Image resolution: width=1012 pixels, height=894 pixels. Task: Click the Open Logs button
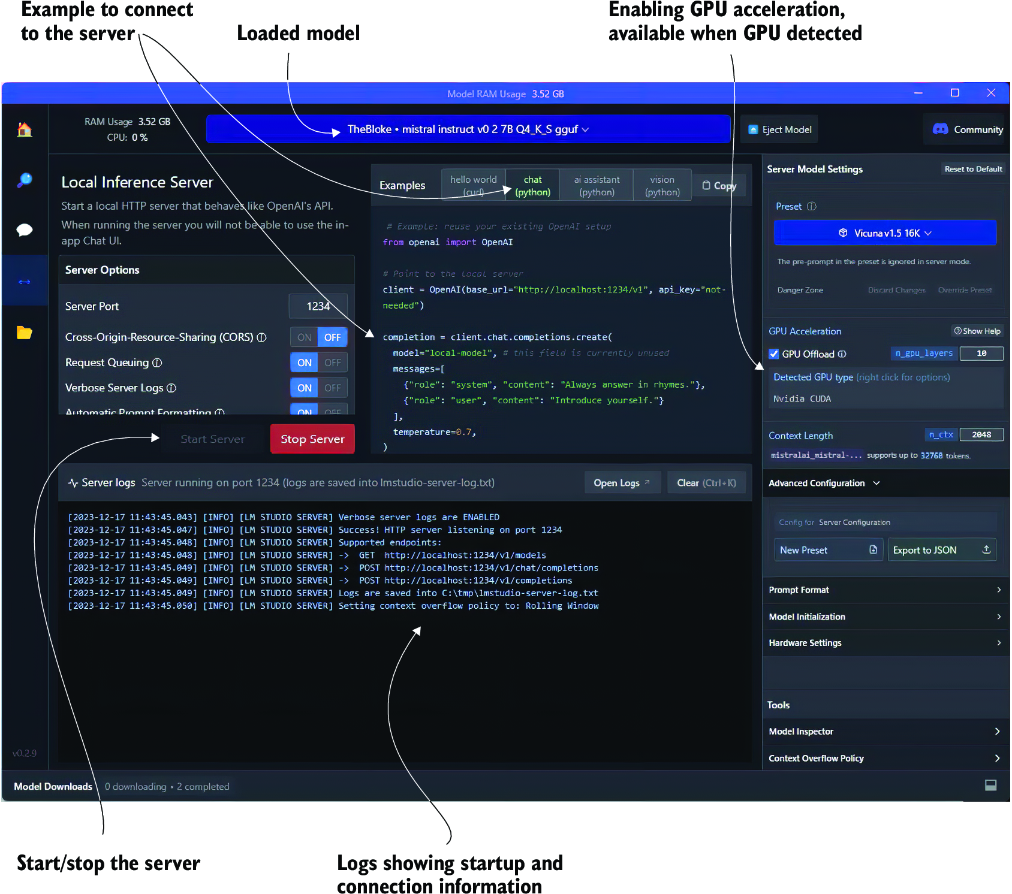coord(622,483)
